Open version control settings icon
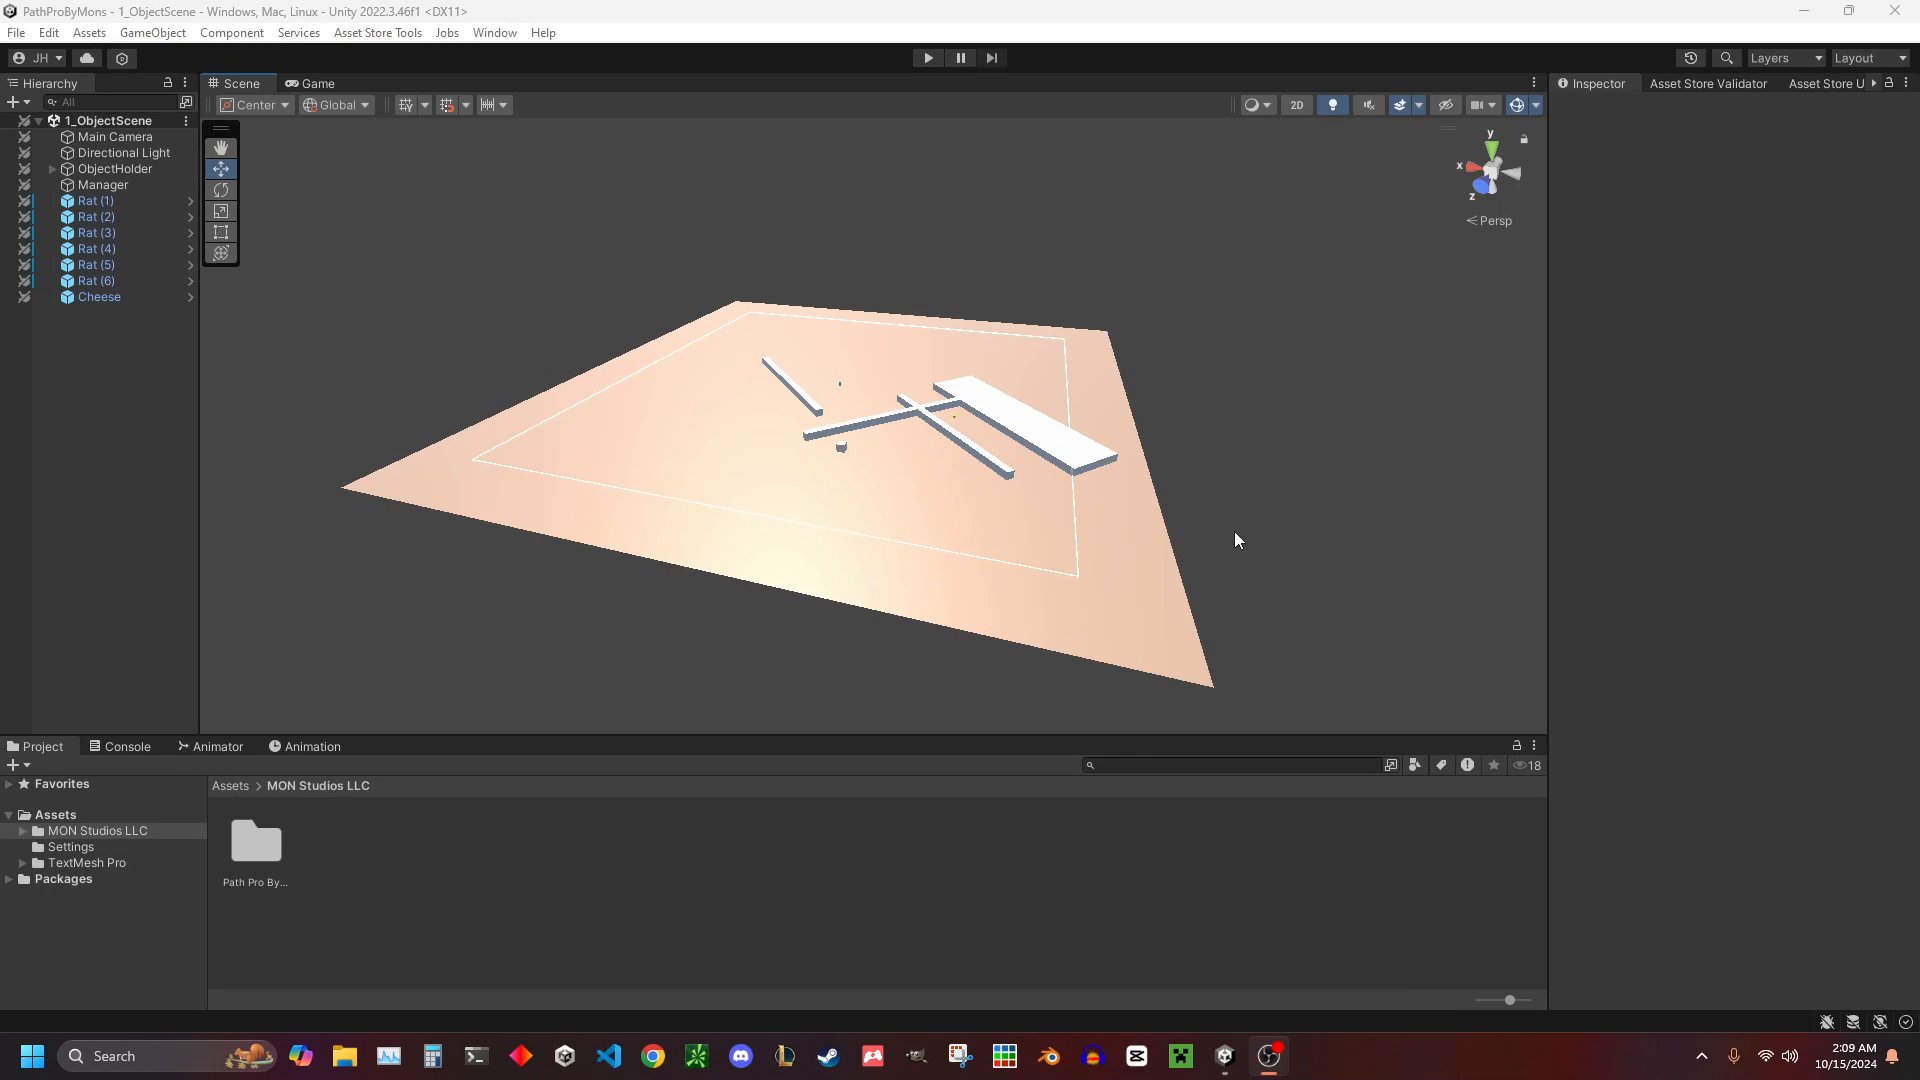 click(122, 58)
